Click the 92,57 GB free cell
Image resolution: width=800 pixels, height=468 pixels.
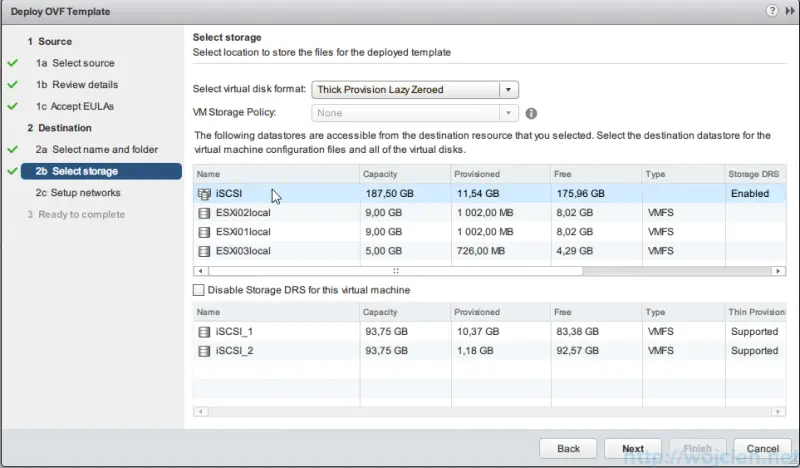coord(578,351)
